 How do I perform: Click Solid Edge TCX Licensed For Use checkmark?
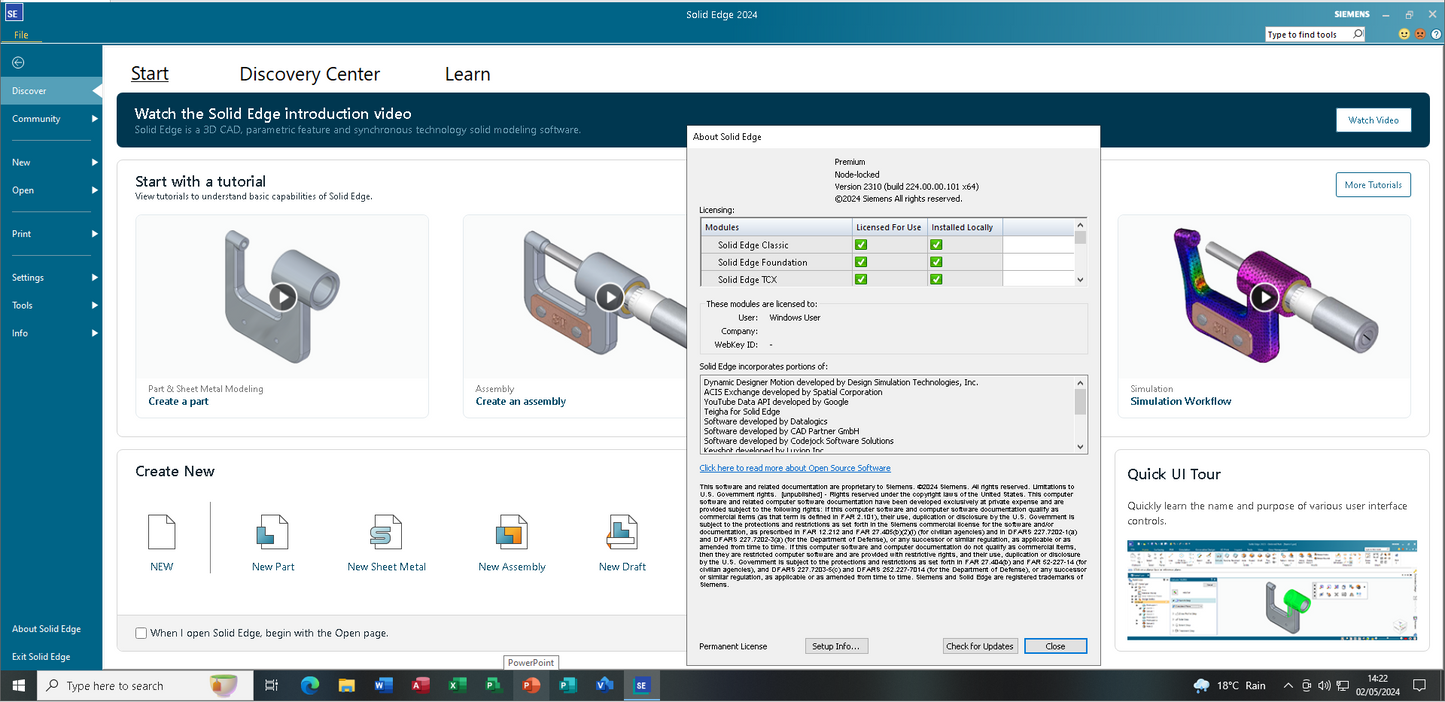tap(861, 279)
